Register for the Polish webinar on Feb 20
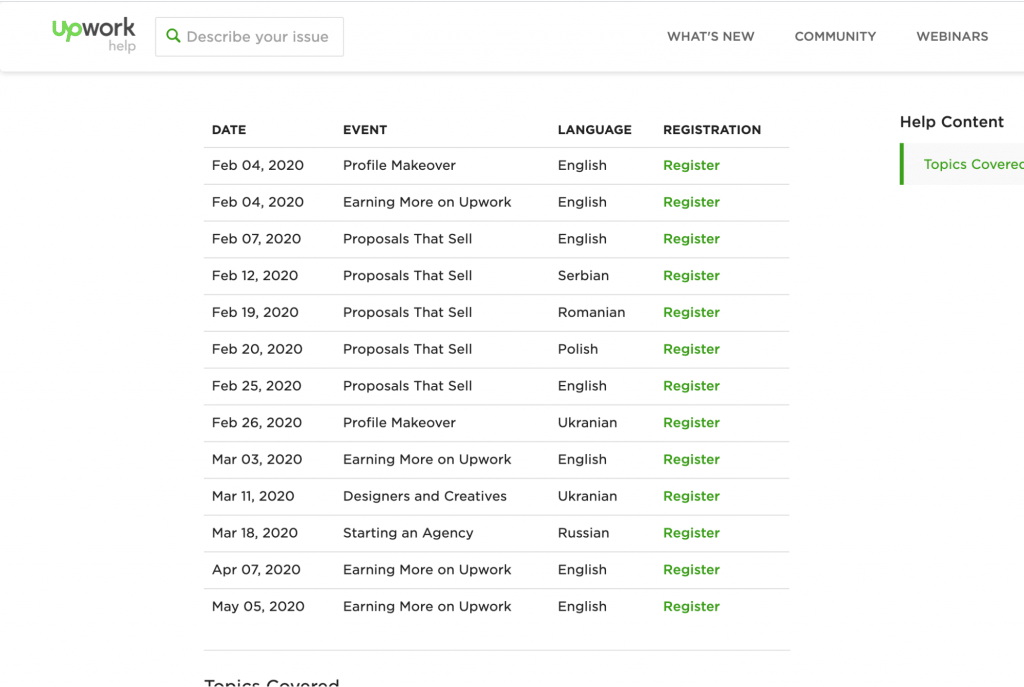Viewport: 1024px width, 687px height. (x=691, y=349)
